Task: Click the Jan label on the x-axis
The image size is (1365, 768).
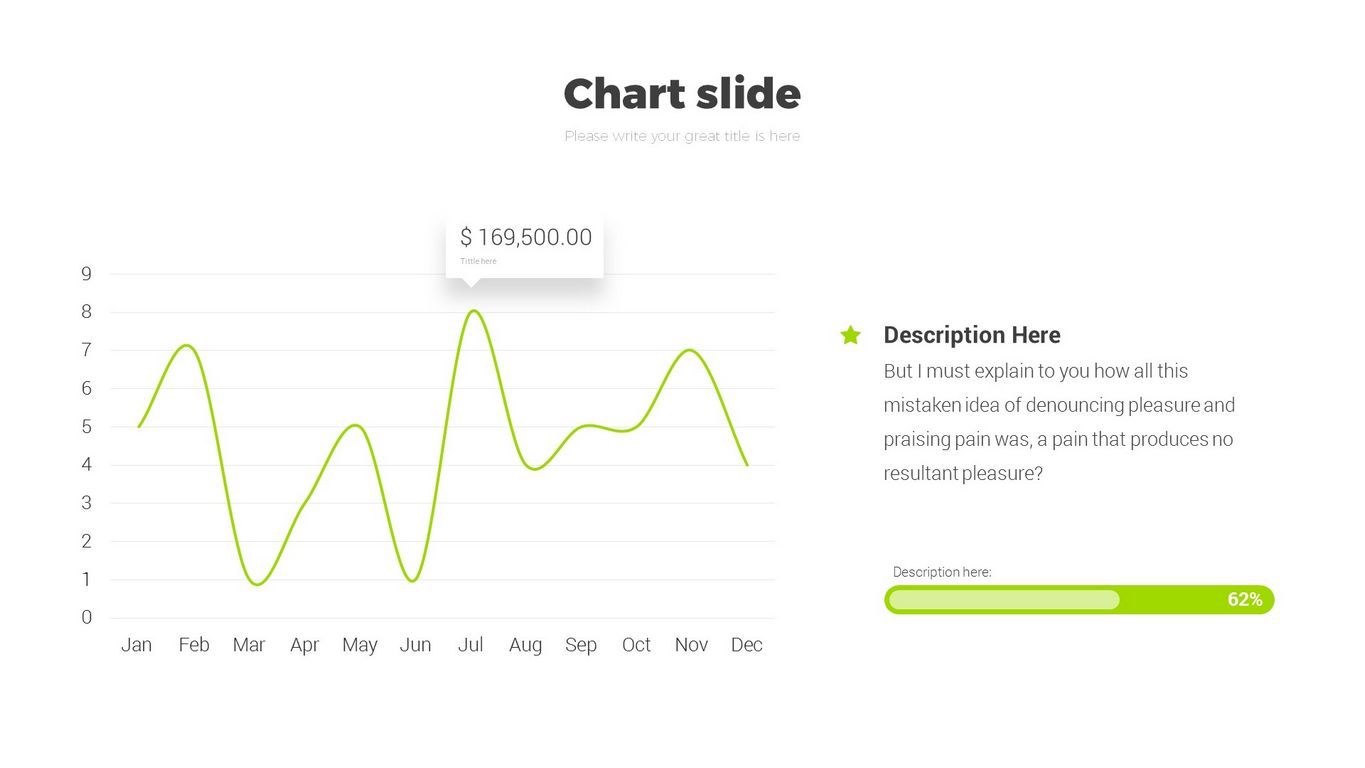Action: [x=136, y=645]
